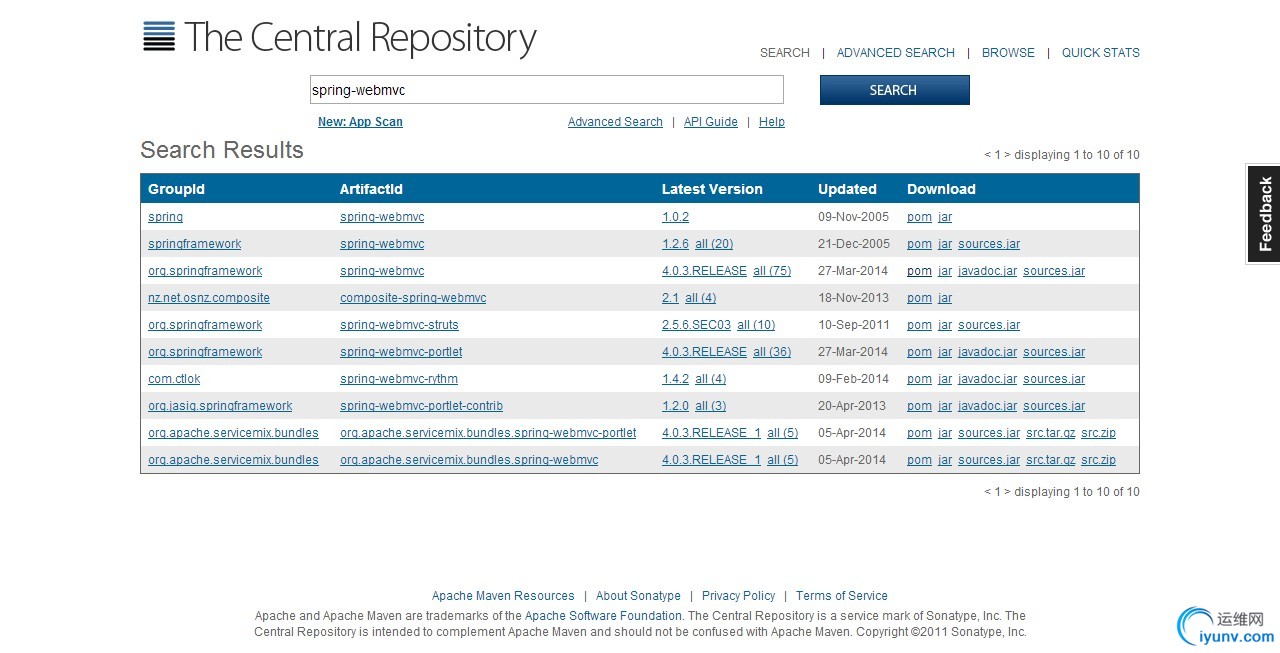The image size is (1280, 653).
Task: Open ADVANCED SEARCH in top navigation
Action: (895, 53)
